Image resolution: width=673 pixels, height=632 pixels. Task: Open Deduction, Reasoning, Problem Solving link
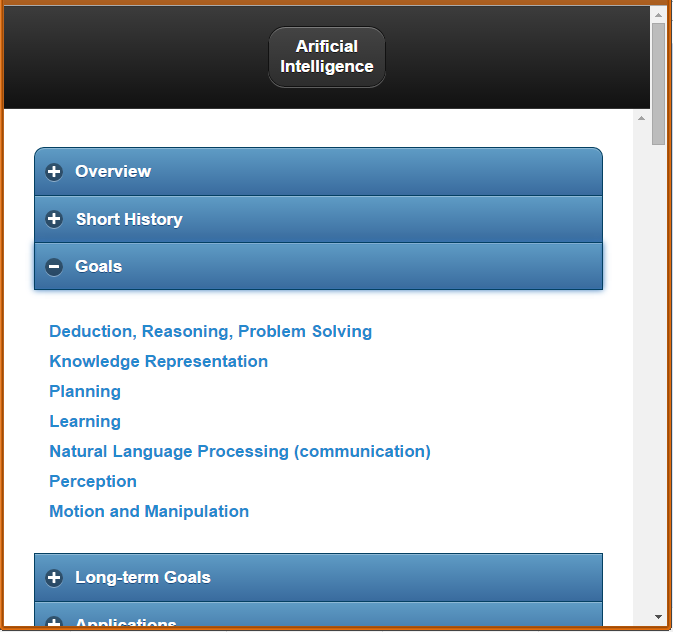[x=210, y=331]
